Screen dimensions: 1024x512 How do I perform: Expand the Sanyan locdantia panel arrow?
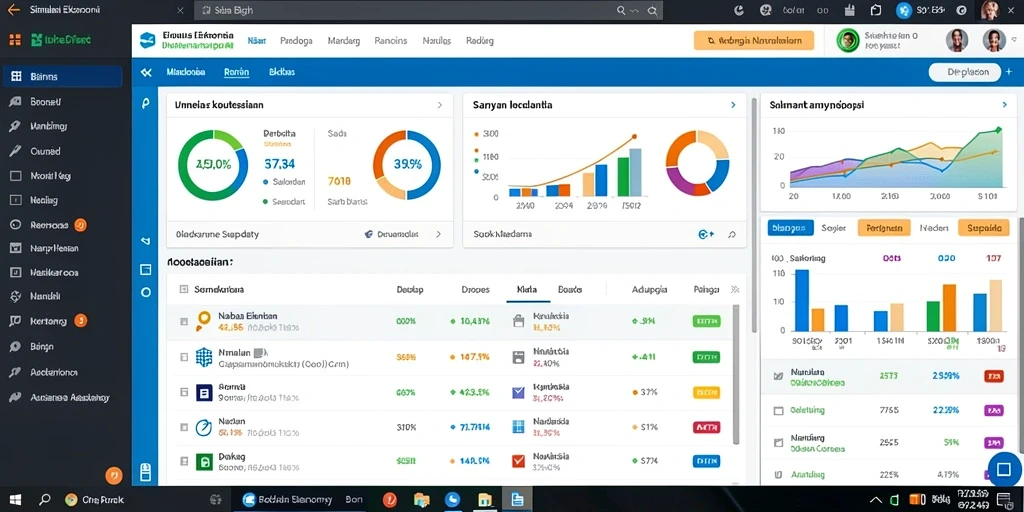733,104
